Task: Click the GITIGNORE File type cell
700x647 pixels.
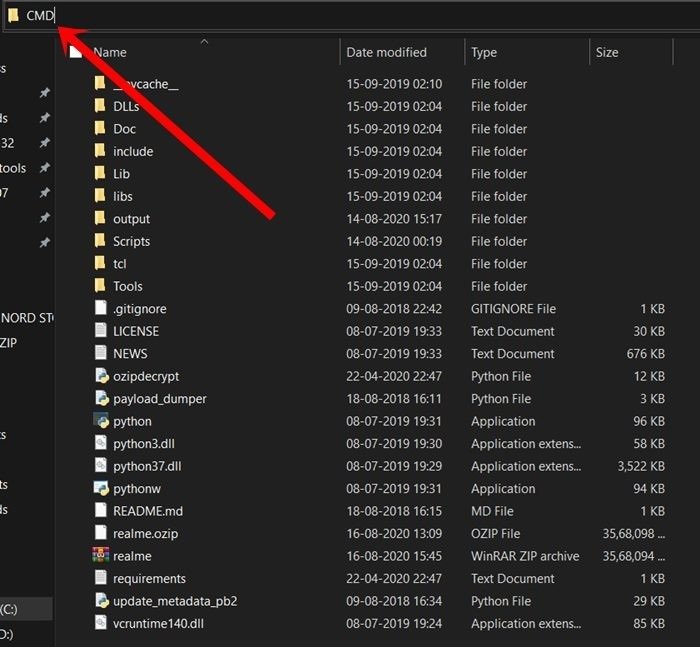Action: point(513,309)
